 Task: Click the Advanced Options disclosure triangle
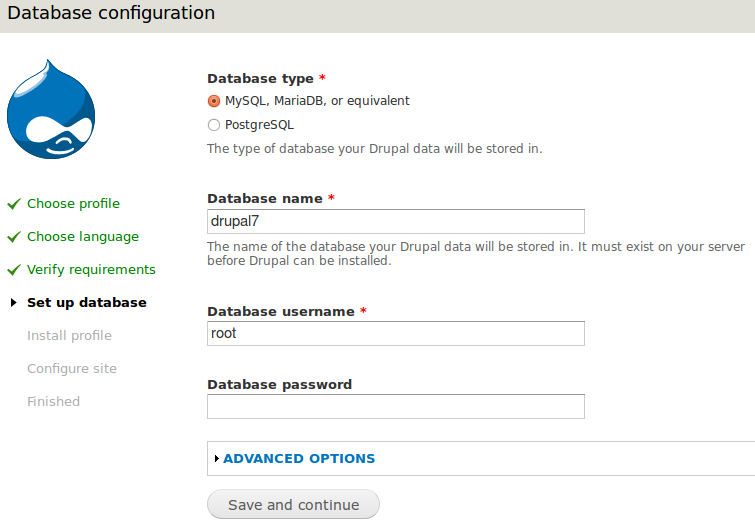coord(217,459)
